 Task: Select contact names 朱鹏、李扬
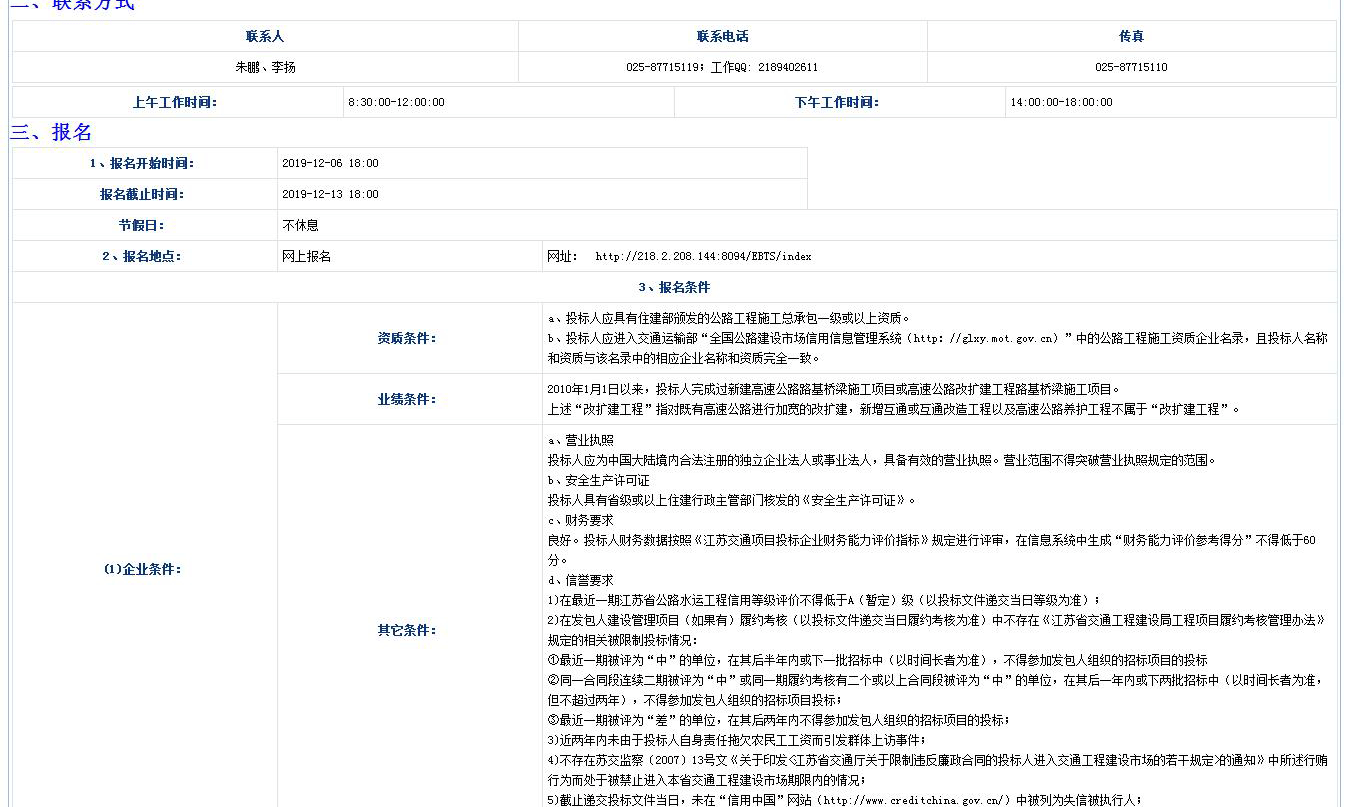point(265,67)
